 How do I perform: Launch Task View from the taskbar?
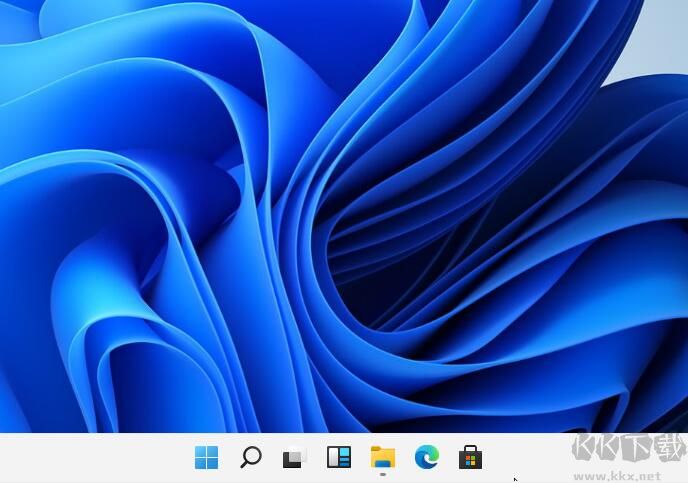[294, 458]
